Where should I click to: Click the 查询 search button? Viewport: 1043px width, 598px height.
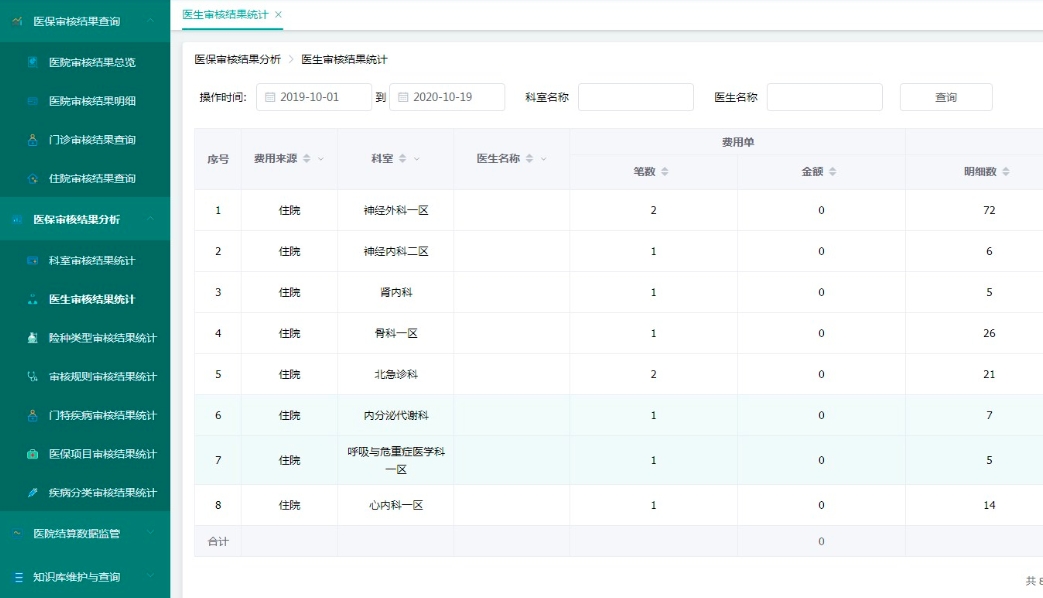pyautogui.click(x=946, y=97)
